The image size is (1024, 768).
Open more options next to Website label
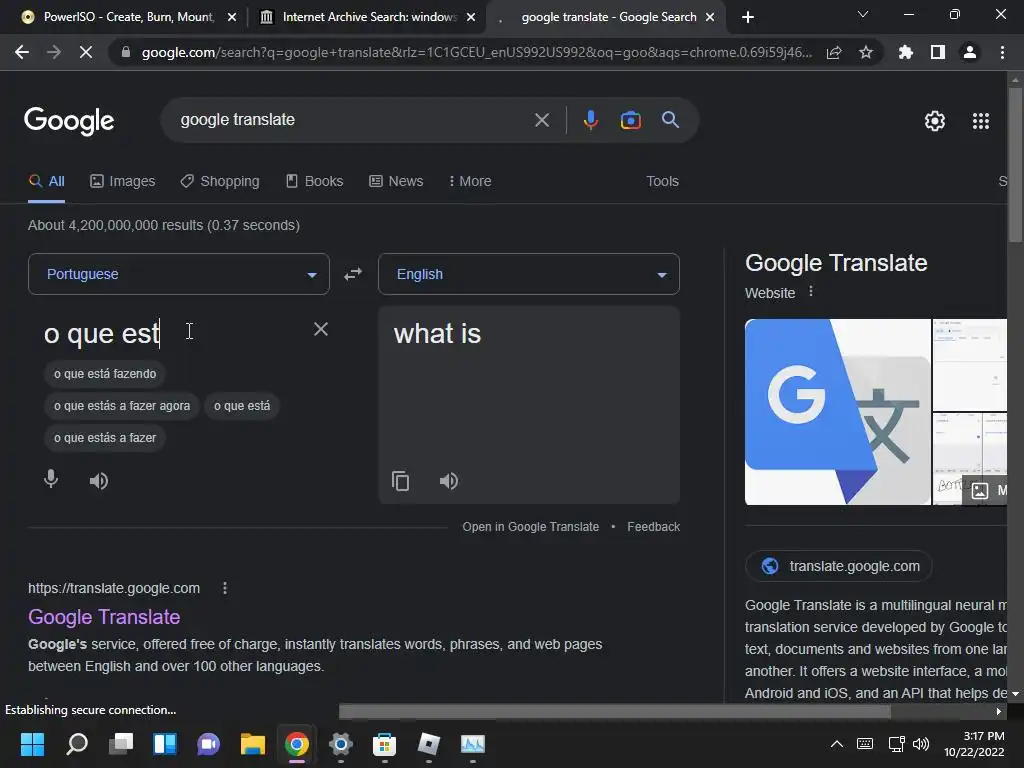click(x=811, y=292)
